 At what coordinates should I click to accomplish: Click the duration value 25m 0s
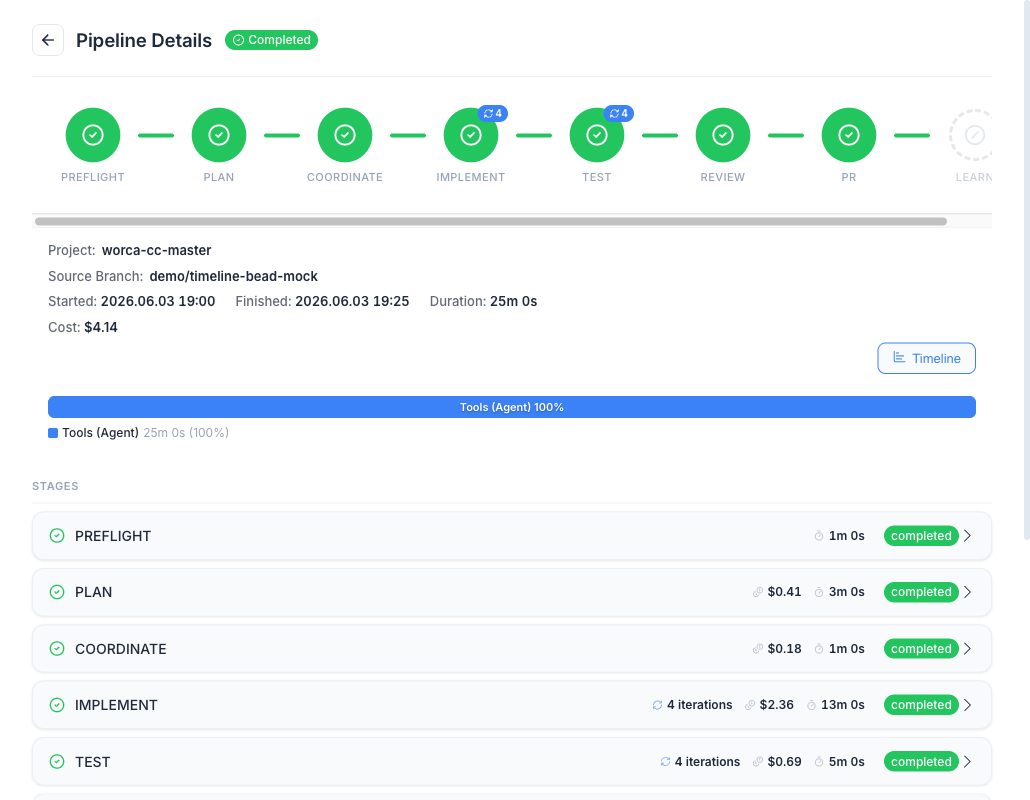tap(514, 301)
